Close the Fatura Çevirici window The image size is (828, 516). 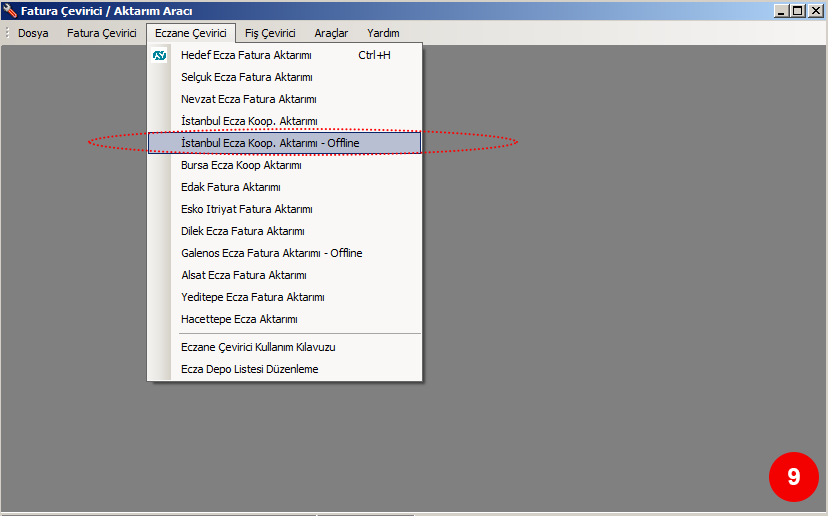pos(816,11)
